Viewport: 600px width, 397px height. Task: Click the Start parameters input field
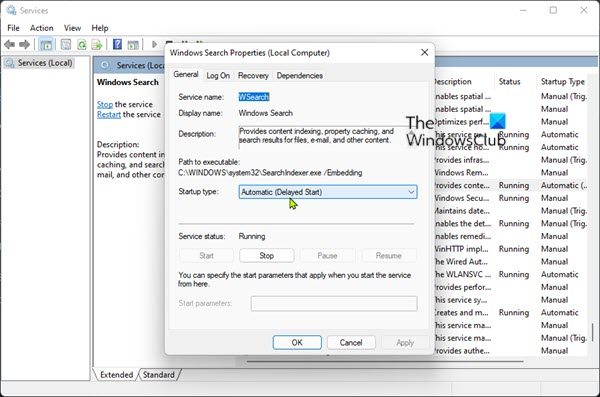pos(334,303)
